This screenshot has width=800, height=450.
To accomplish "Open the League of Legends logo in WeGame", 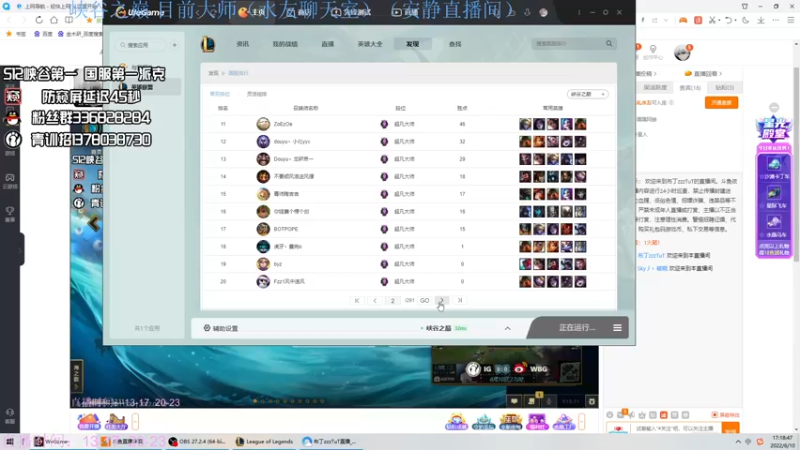I will [208, 44].
